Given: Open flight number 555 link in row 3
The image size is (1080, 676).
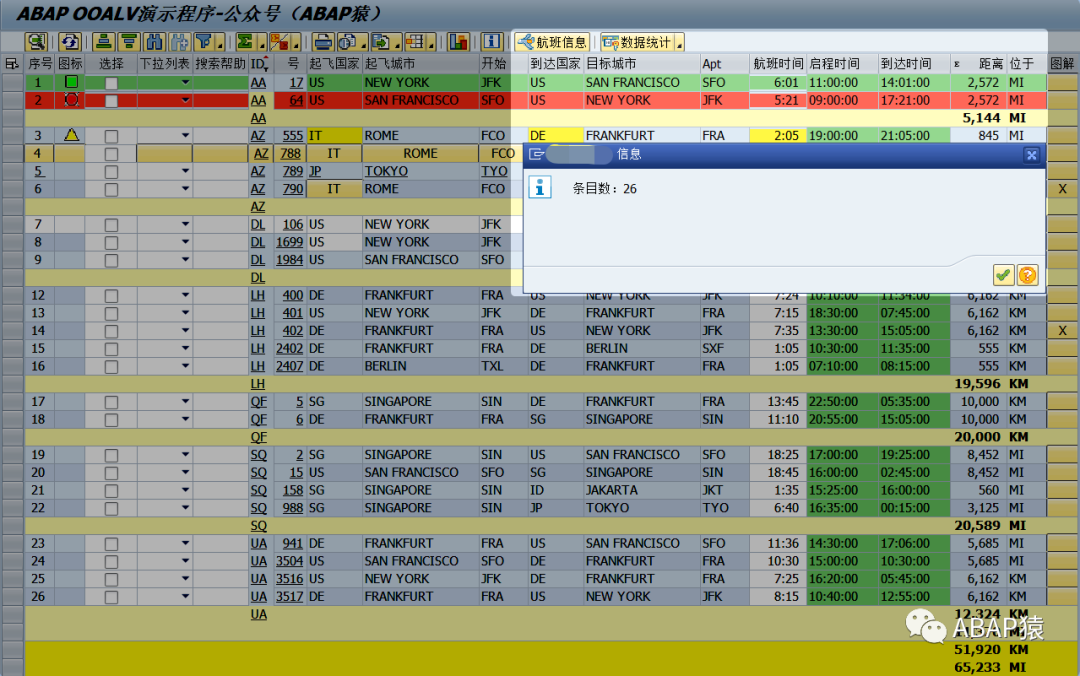Looking at the screenshot, I should (x=293, y=136).
